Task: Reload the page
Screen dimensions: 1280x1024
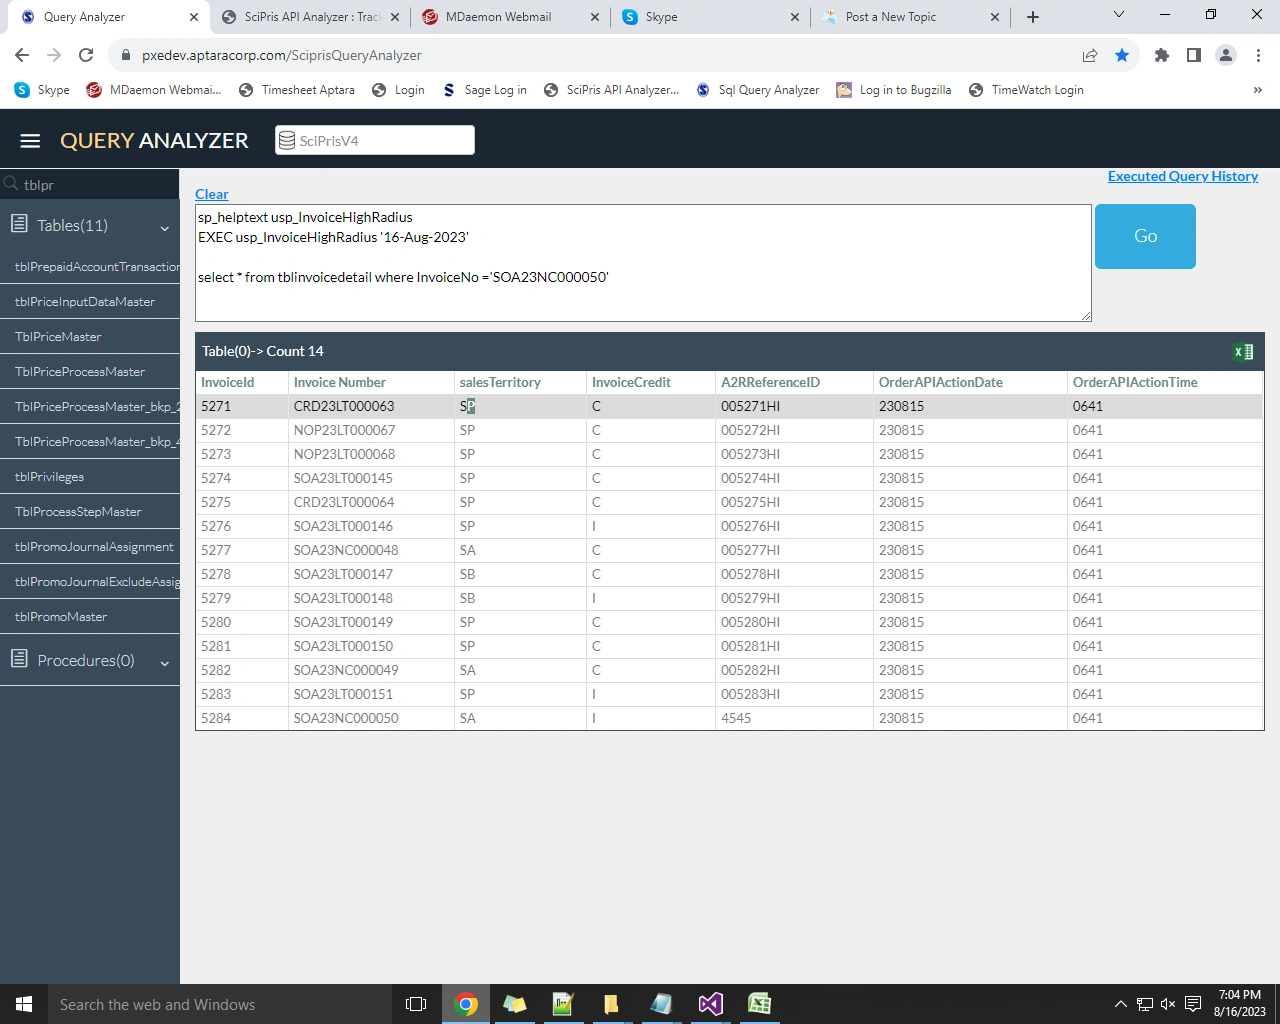Action: (x=86, y=55)
